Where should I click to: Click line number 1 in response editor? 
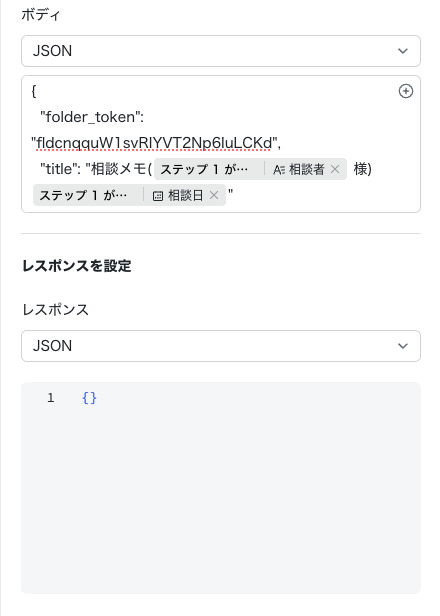[x=51, y=398]
